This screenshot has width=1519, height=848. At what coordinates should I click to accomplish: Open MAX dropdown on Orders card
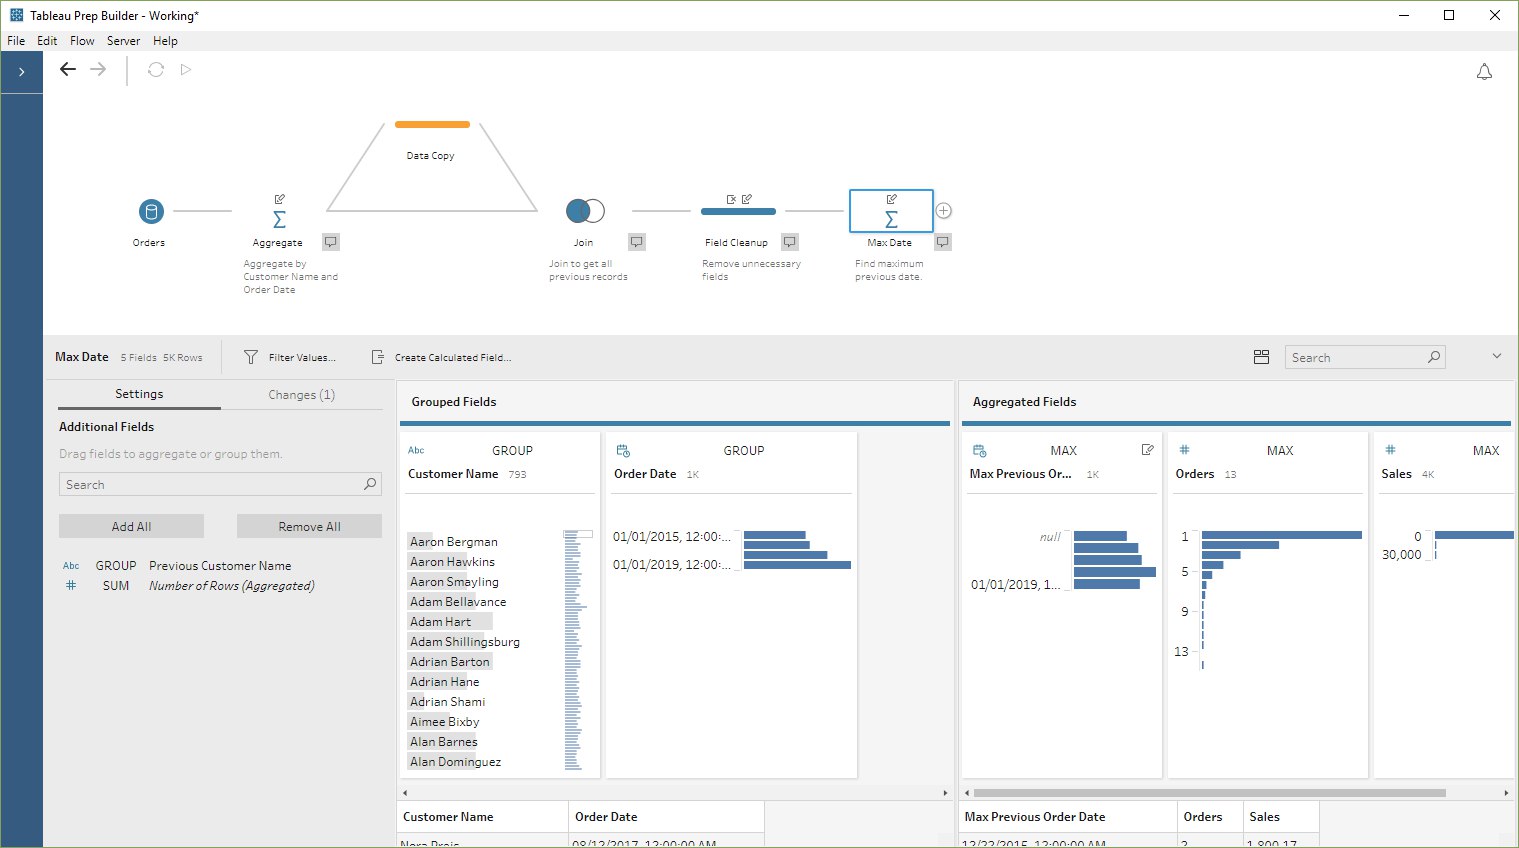tap(1280, 451)
